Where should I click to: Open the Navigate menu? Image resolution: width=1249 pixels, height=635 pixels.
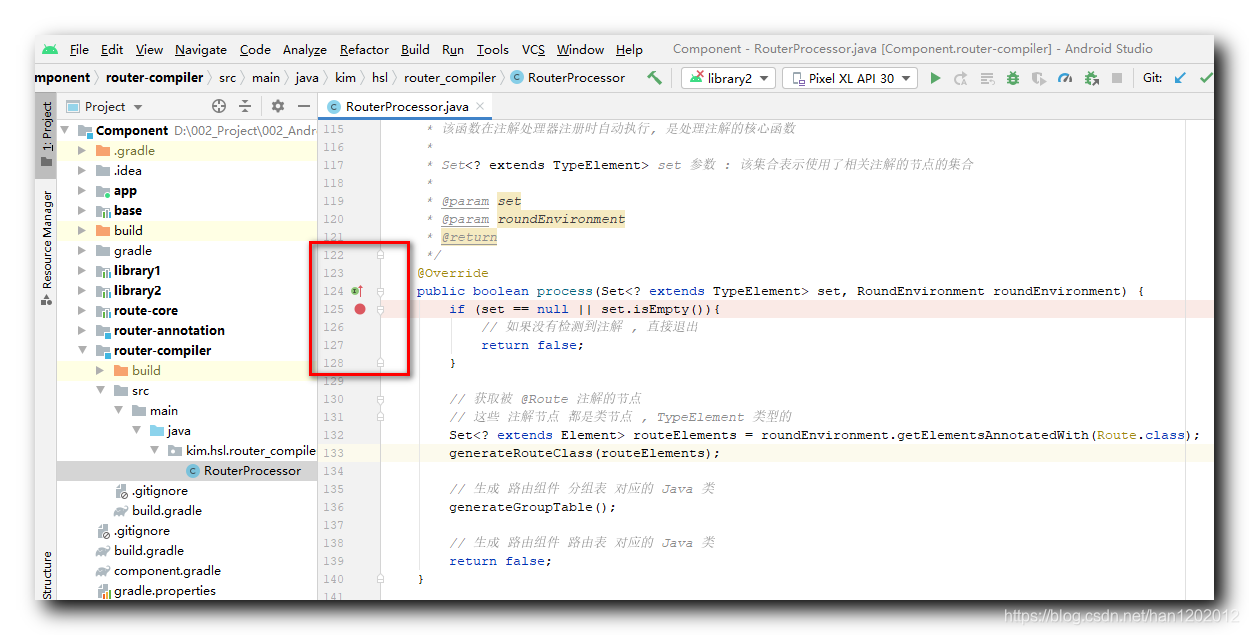coord(201,49)
